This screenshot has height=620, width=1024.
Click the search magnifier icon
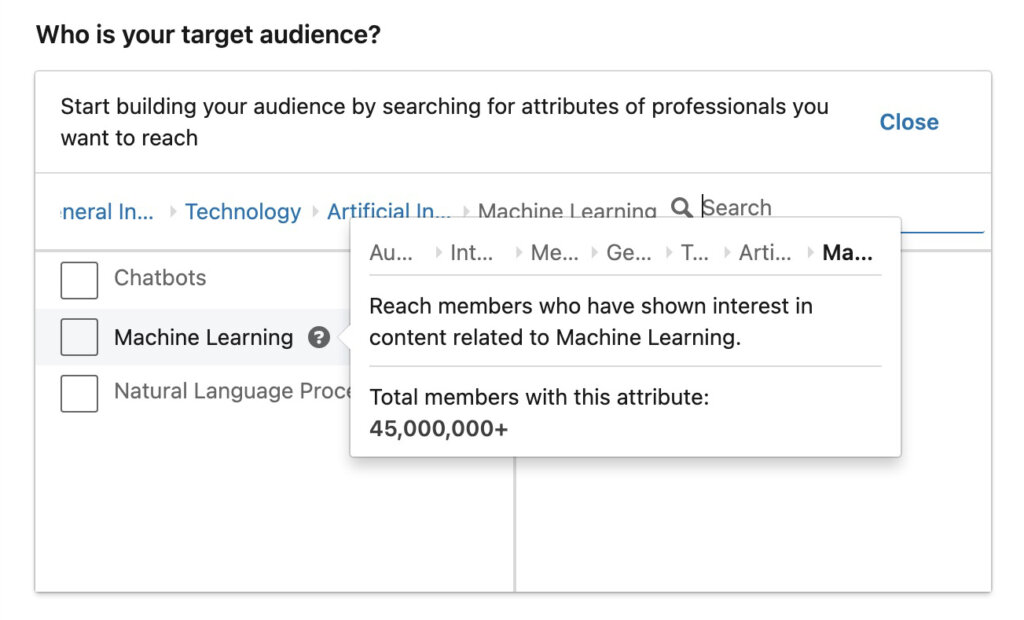(682, 207)
